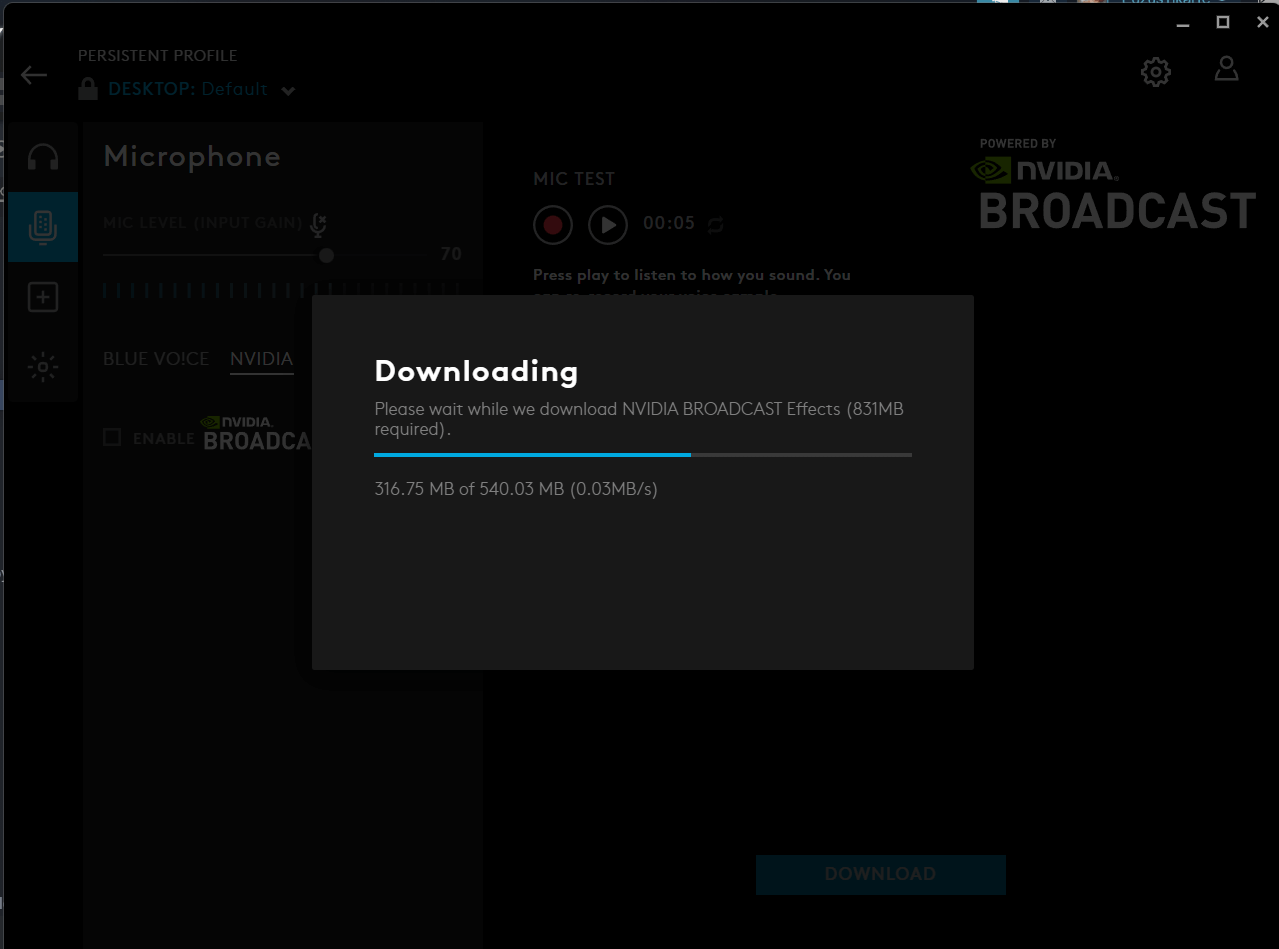Image resolution: width=1279 pixels, height=949 pixels.
Task: Click the mic level input gain slider
Action: 326,256
